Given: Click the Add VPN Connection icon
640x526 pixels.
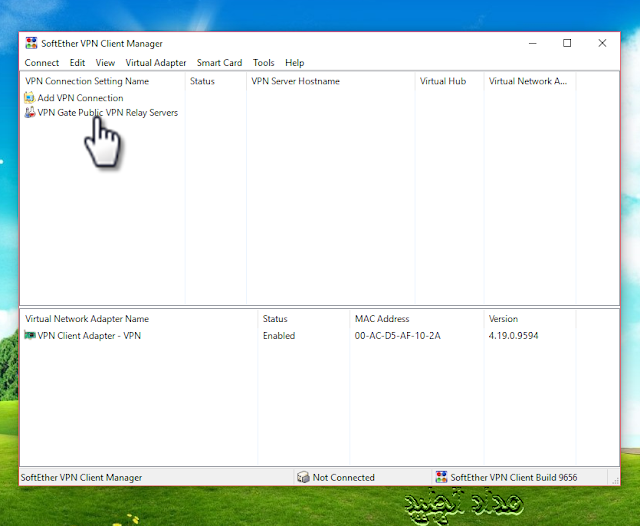Looking at the screenshot, I should point(29,98).
